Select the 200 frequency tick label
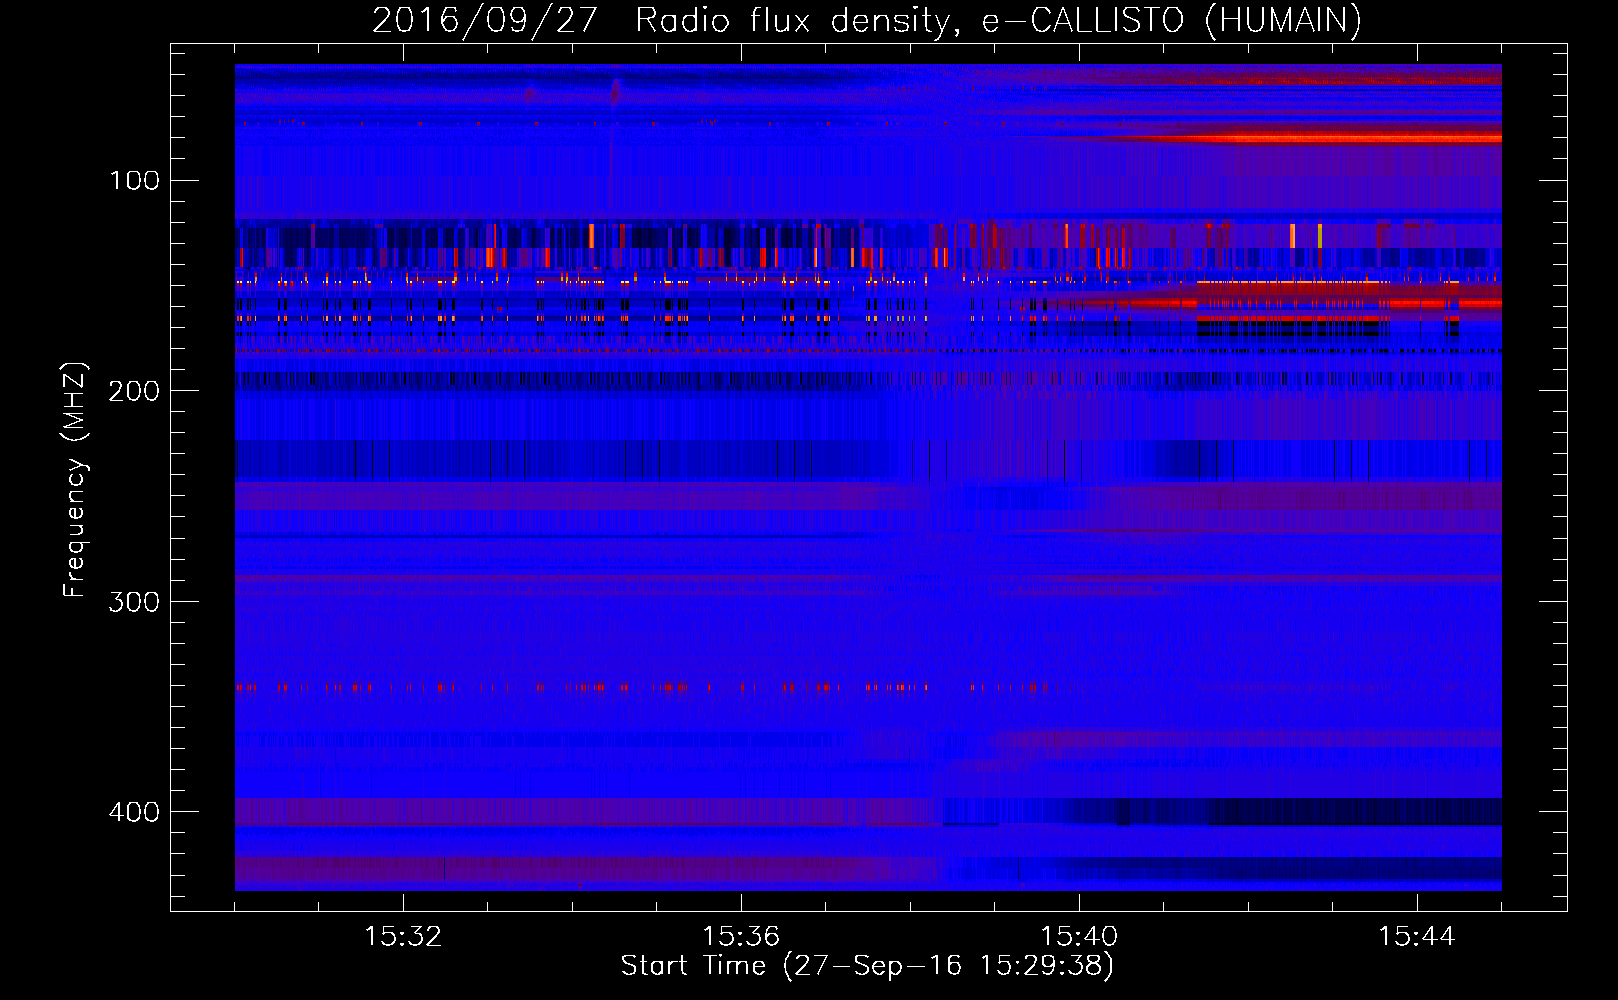1618x1000 pixels. point(134,391)
